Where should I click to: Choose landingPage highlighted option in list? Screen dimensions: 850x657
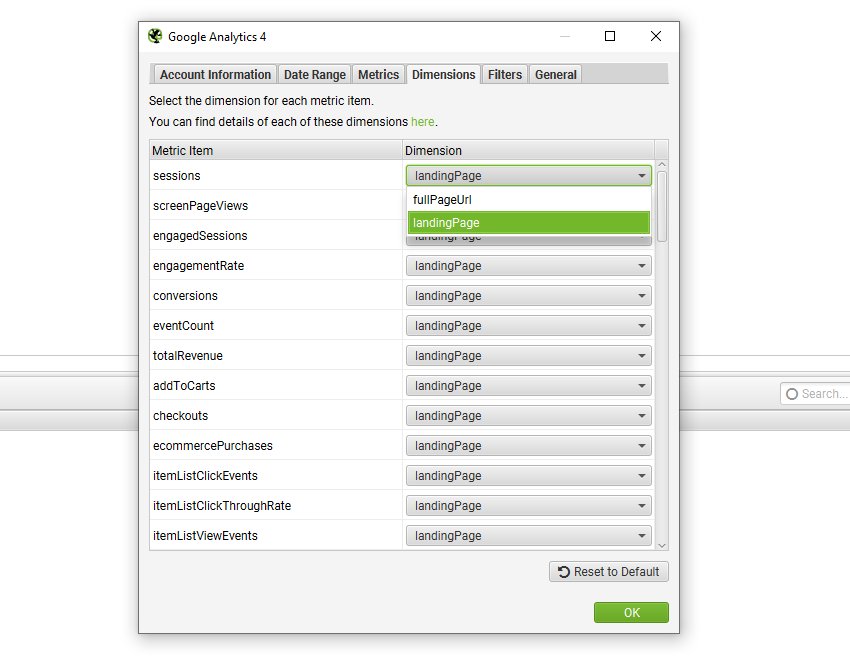pos(529,223)
